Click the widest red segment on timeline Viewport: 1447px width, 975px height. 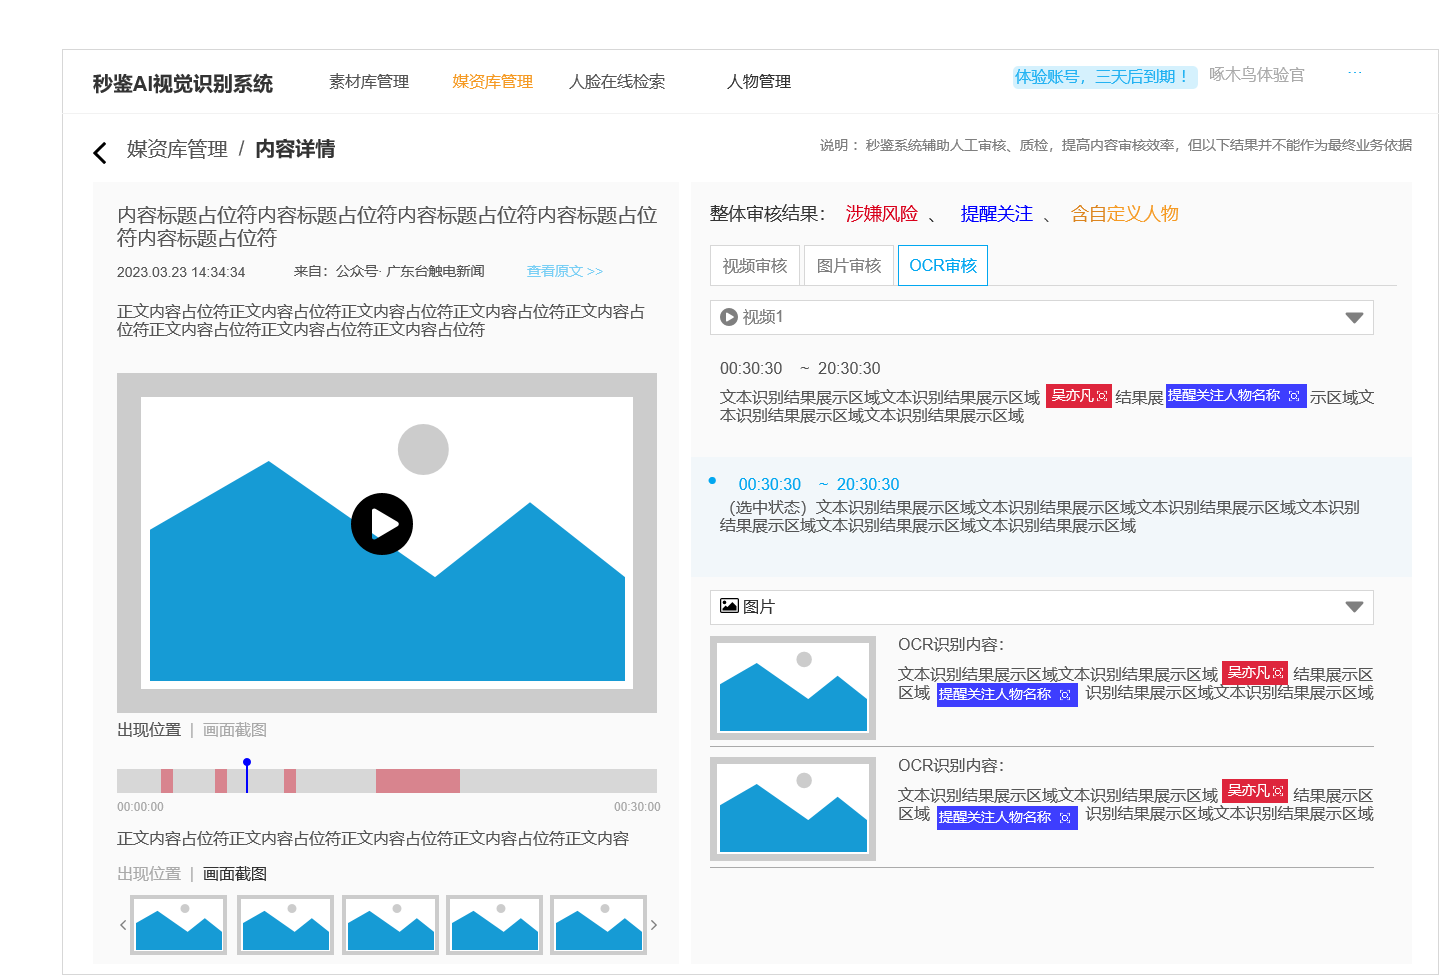click(x=418, y=781)
